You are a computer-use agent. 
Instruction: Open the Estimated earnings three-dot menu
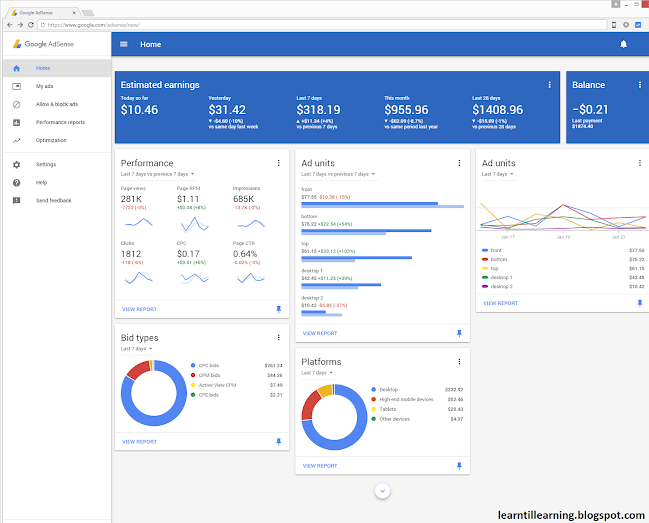550,85
